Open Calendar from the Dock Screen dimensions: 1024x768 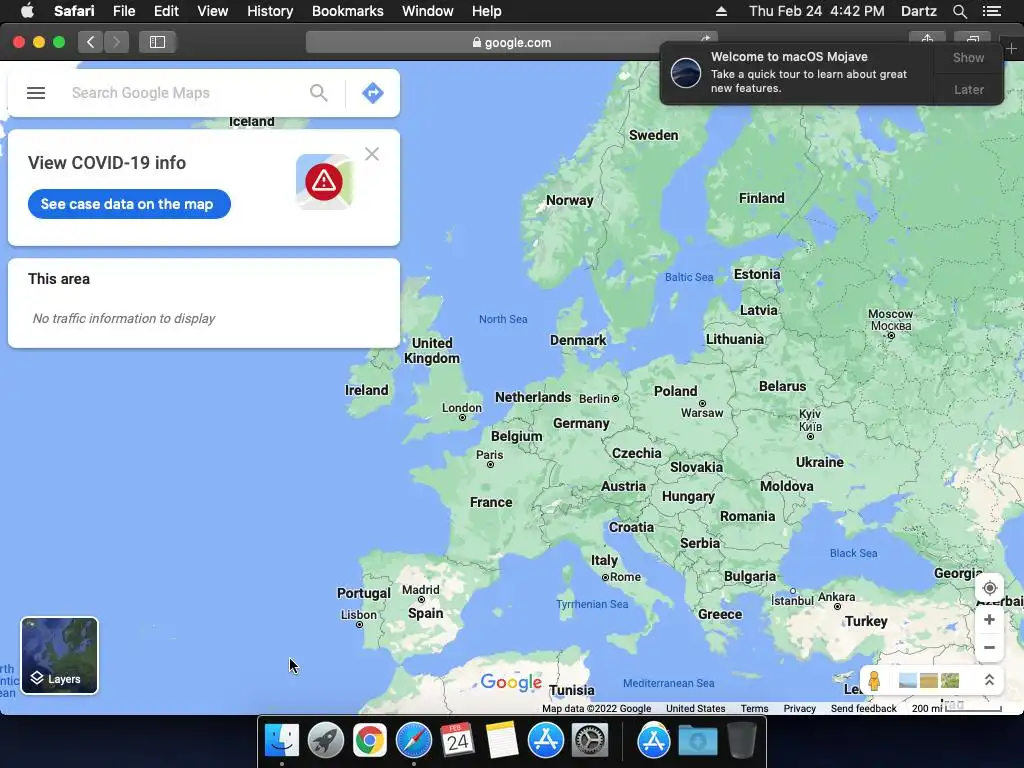point(457,741)
